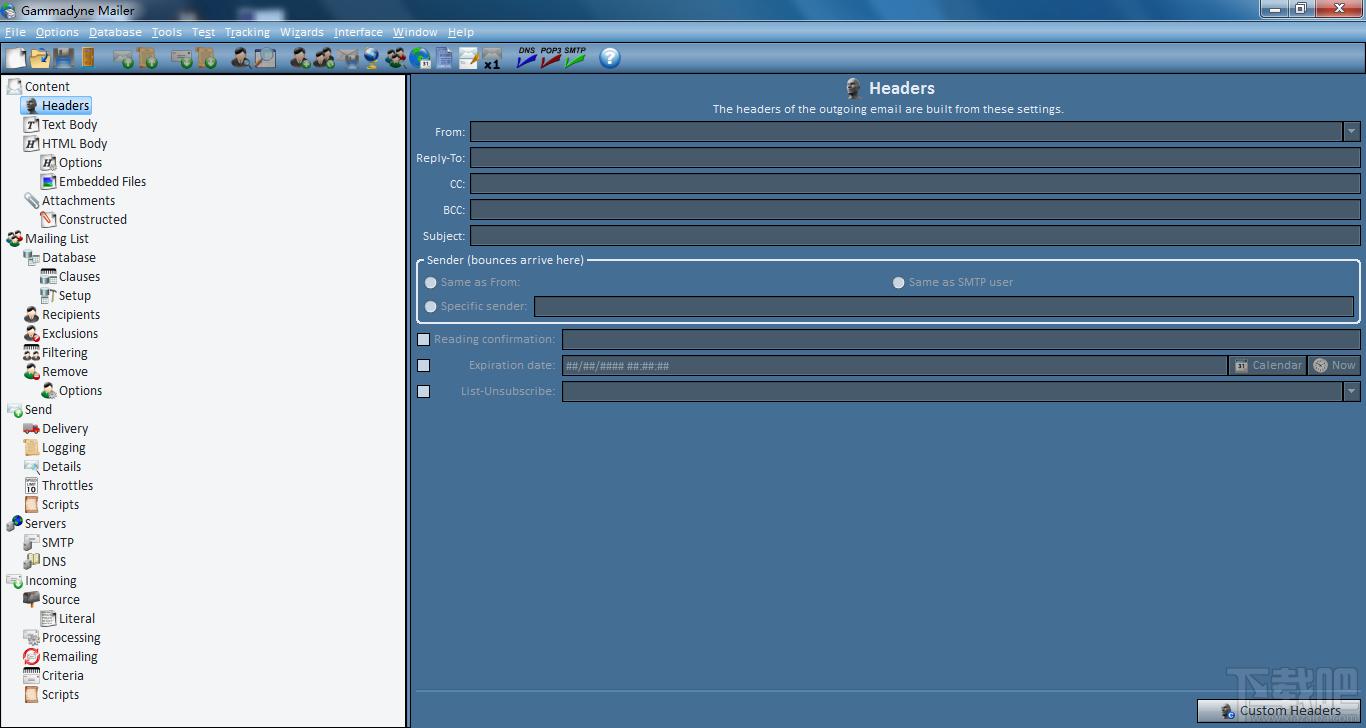Click the Reply-To input field
The width and height of the screenshot is (1366, 728).
pos(915,157)
